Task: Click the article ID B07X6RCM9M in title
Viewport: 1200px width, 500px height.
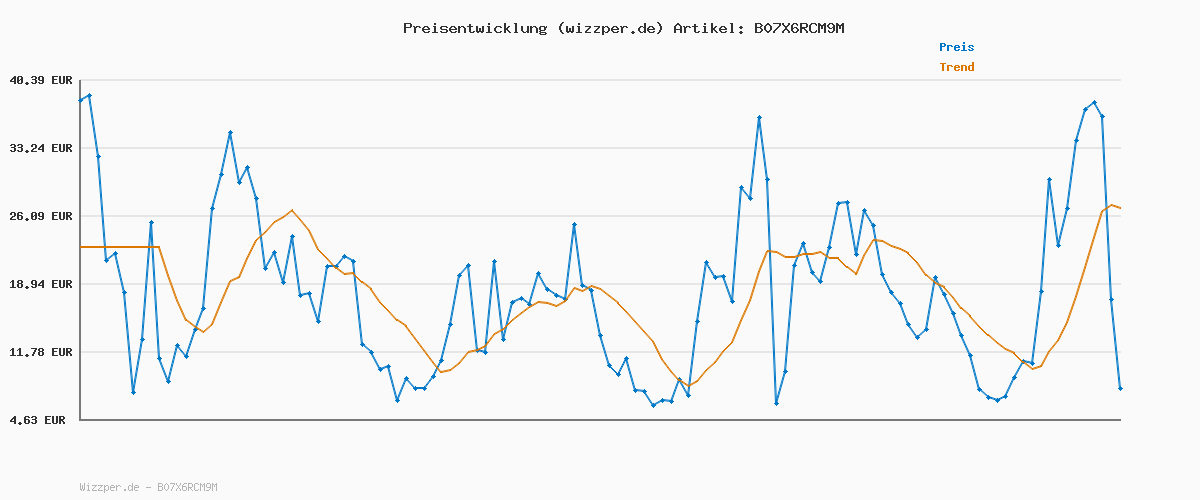Action: click(798, 28)
